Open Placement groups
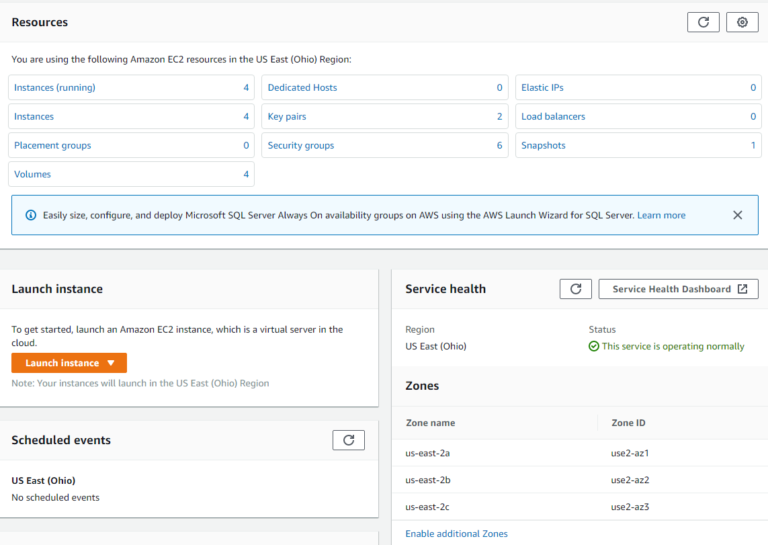Image resolution: width=768 pixels, height=545 pixels. (52, 146)
